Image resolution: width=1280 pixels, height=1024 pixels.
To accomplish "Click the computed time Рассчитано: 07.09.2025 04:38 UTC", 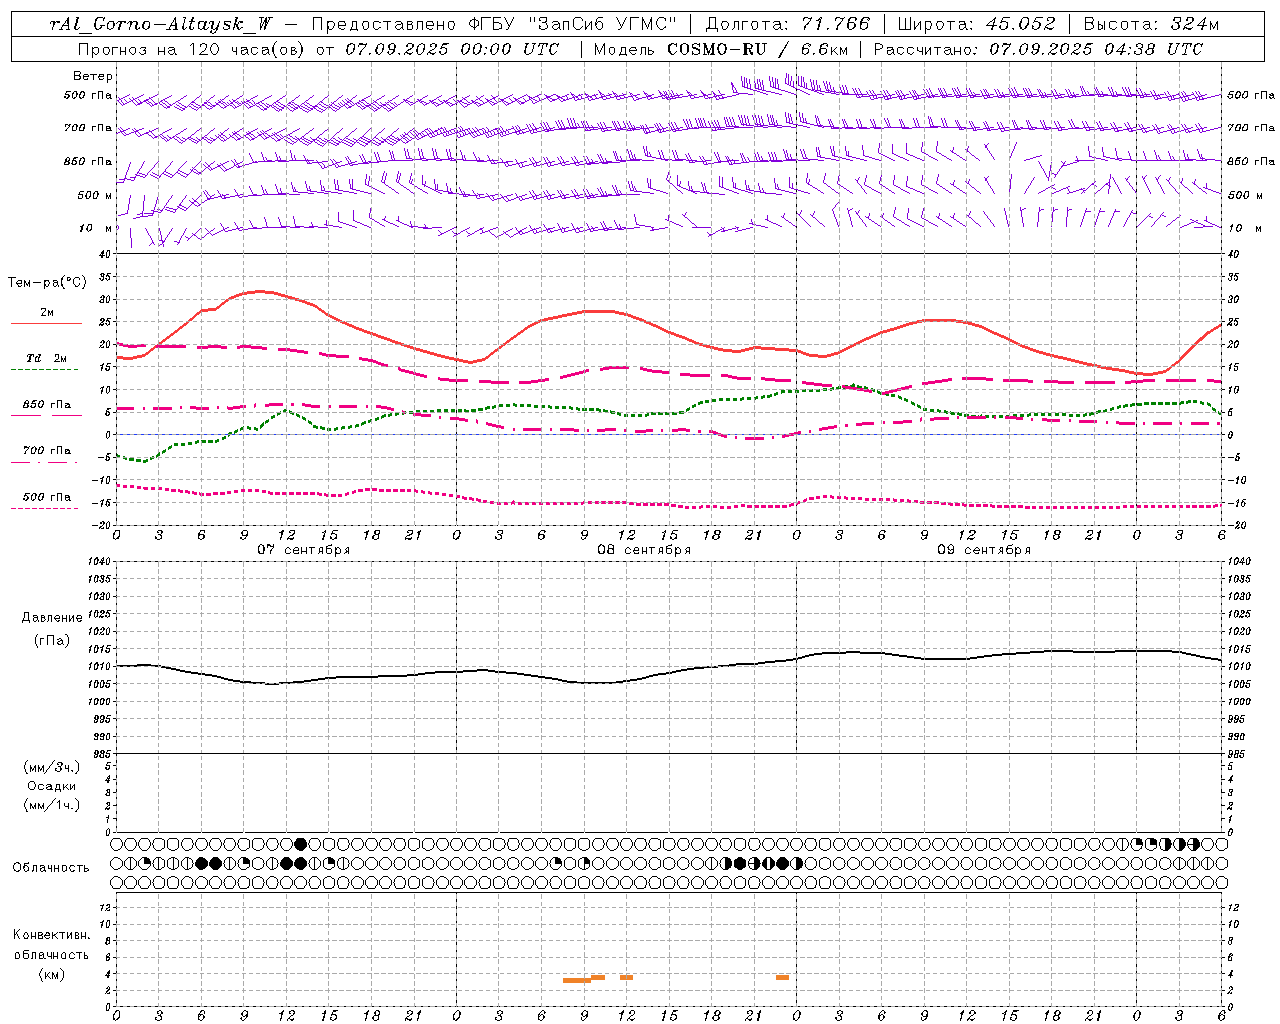I will tap(1038, 49).
